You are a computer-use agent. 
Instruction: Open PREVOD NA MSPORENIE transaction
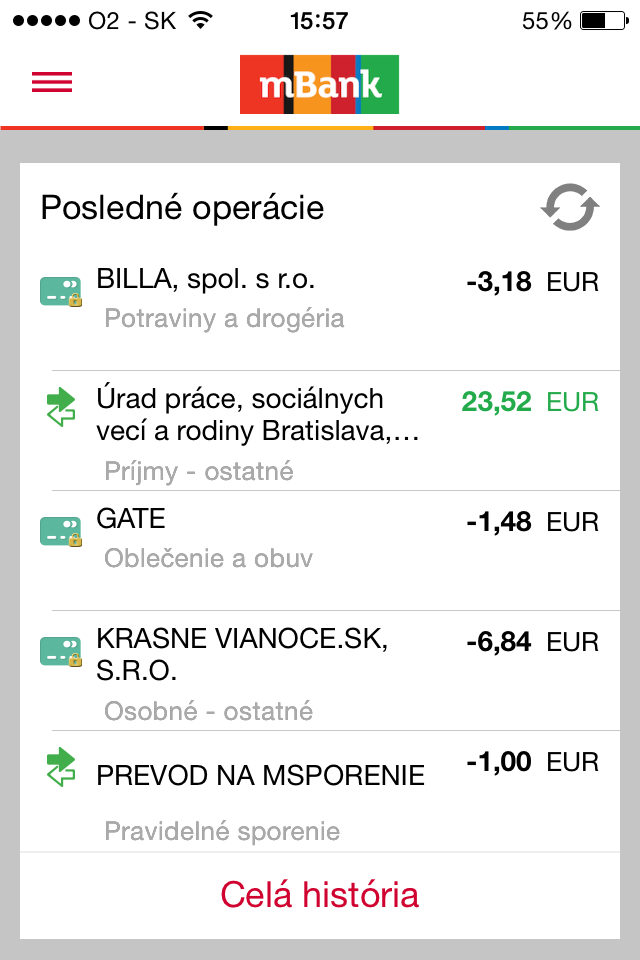coord(260,775)
